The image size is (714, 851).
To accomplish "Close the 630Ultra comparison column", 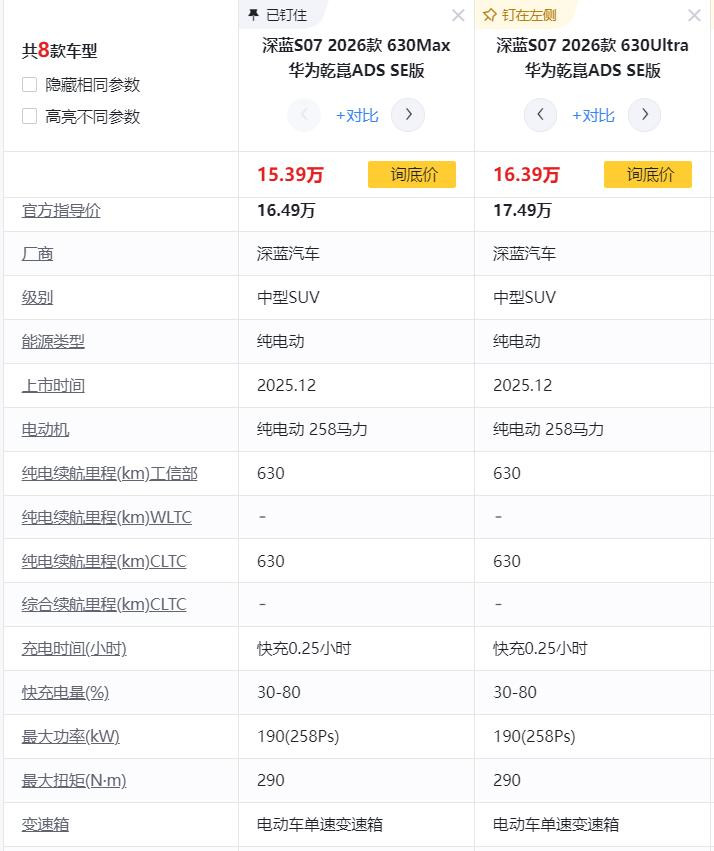I will point(694,15).
